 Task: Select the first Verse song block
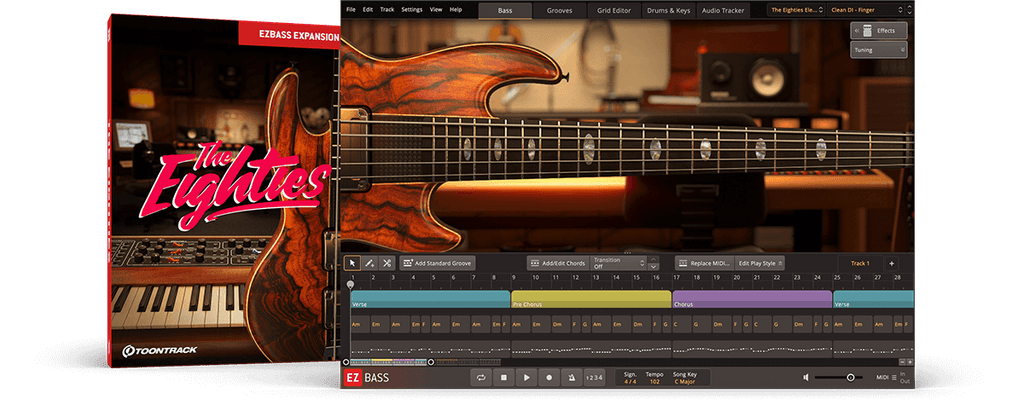point(430,299)
